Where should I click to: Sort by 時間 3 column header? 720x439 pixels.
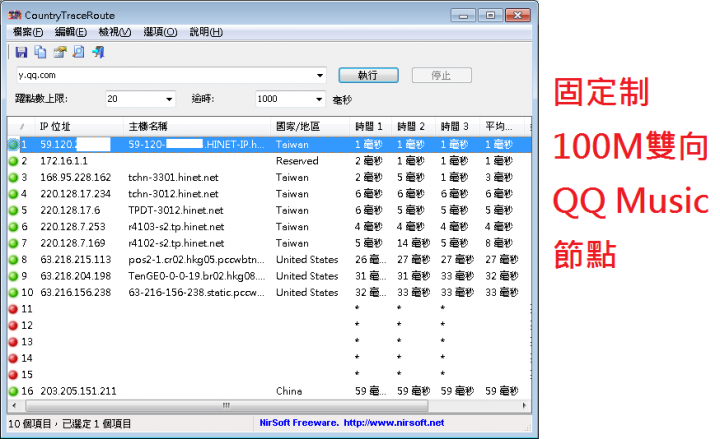[x=456, y=127]
